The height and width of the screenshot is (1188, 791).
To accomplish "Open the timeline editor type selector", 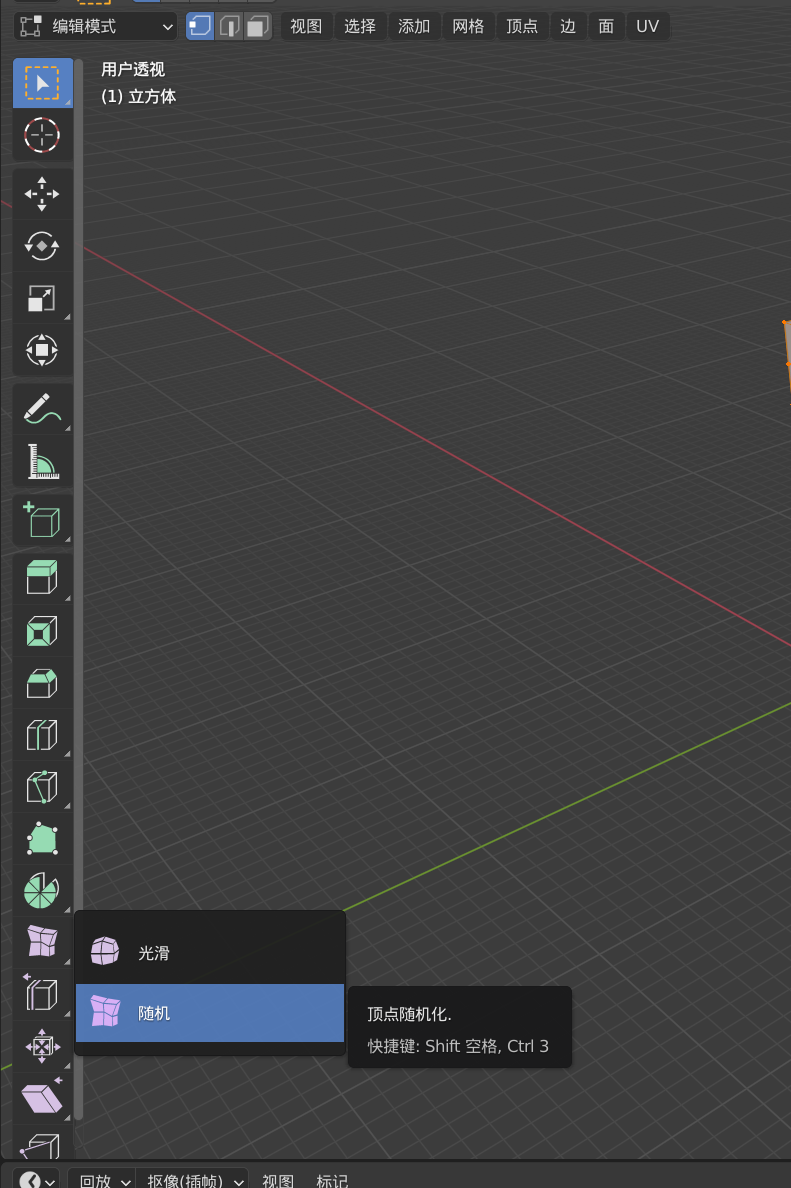I will pyautogui.click(x=36, y=1180).
